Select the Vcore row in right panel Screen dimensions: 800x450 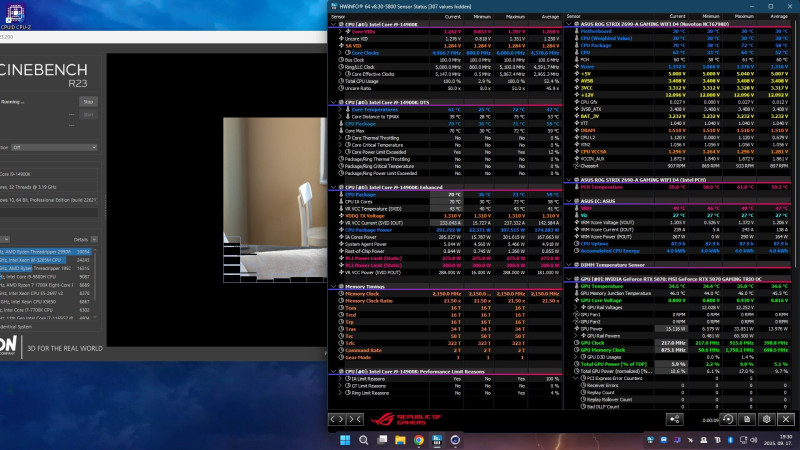point(679,66)
